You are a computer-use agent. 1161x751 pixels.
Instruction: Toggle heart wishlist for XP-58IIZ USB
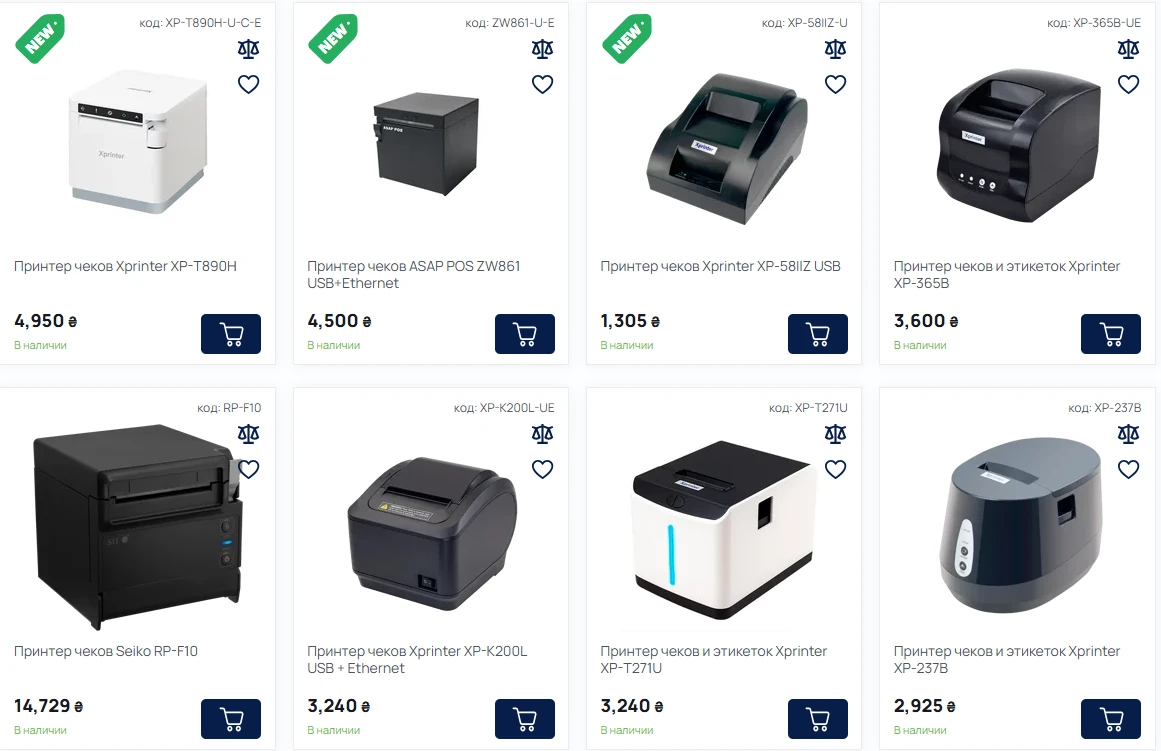(x=835, y=84)
